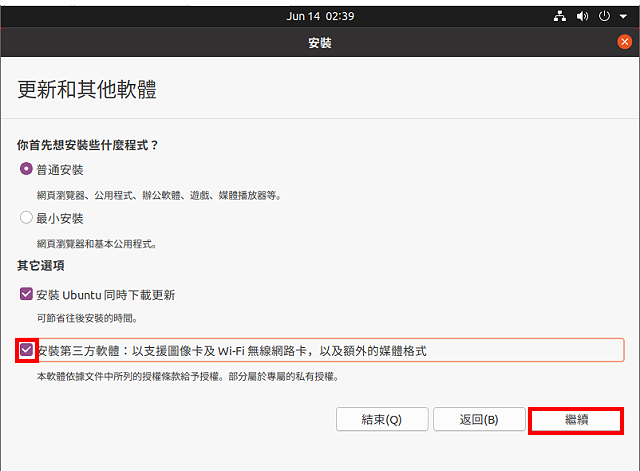Click the 網頁瀏覽器和基本公用程式 description

97,244
